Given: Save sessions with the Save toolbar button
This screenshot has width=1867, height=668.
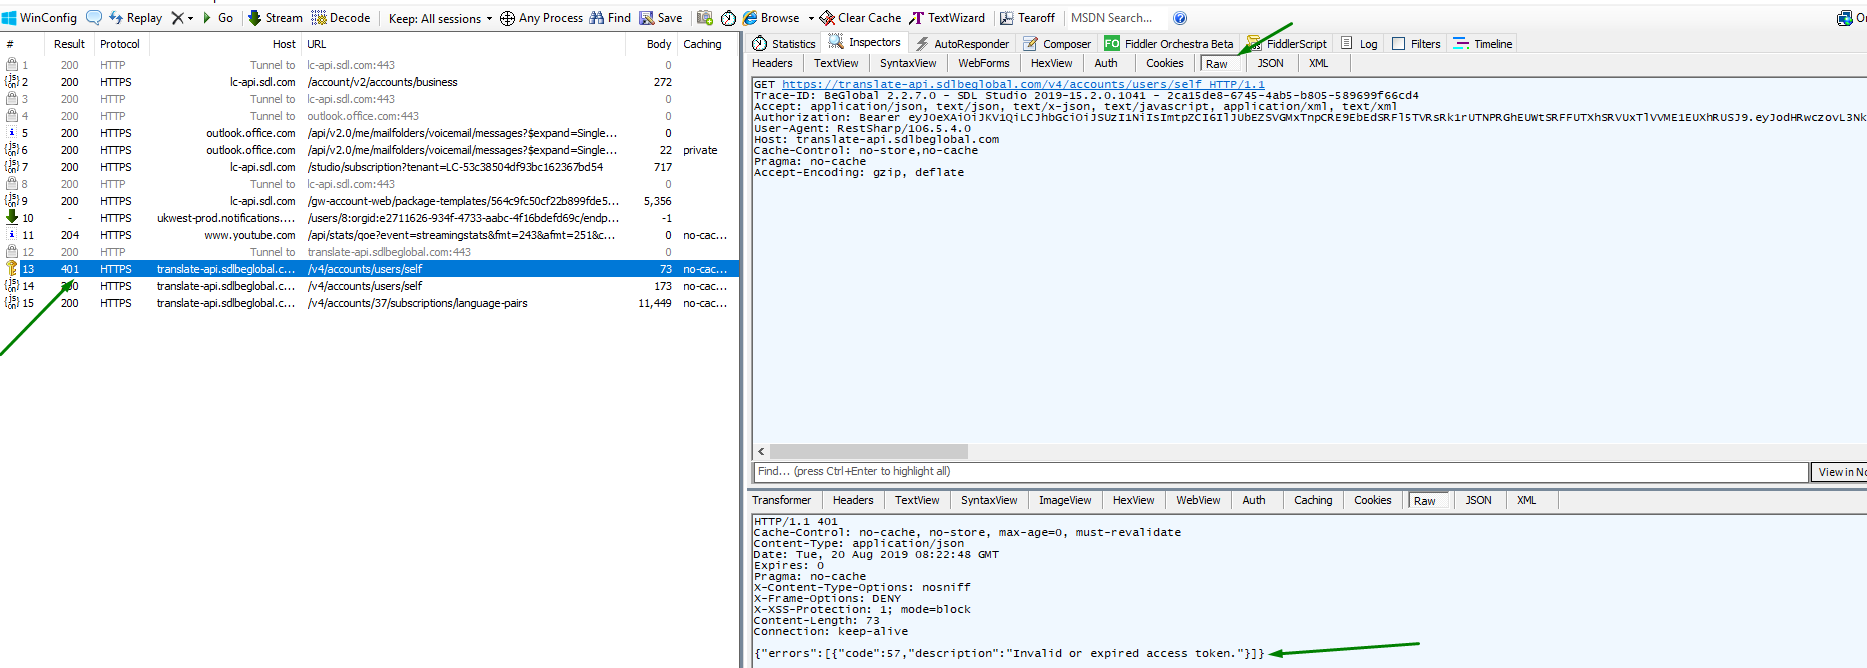Looking at the screenshot, I should 661,18.
